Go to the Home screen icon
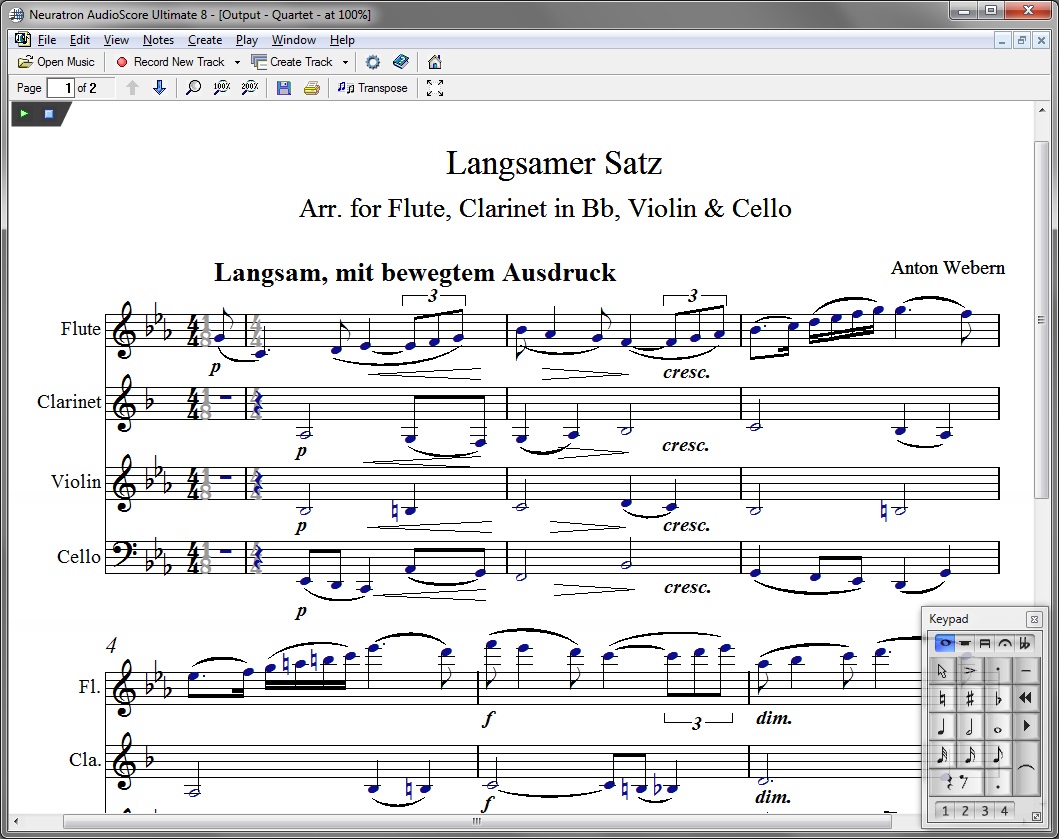Viewport: 1059px width, 839px height. pyautogui.click(x=434, y=62)
